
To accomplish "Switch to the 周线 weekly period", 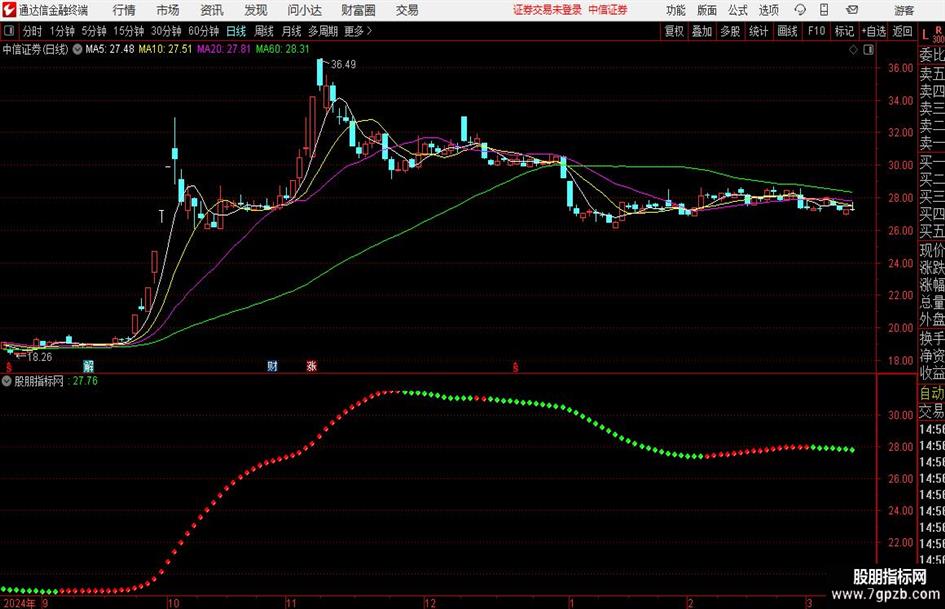I will pyautogui.click(x=264, y=31).
